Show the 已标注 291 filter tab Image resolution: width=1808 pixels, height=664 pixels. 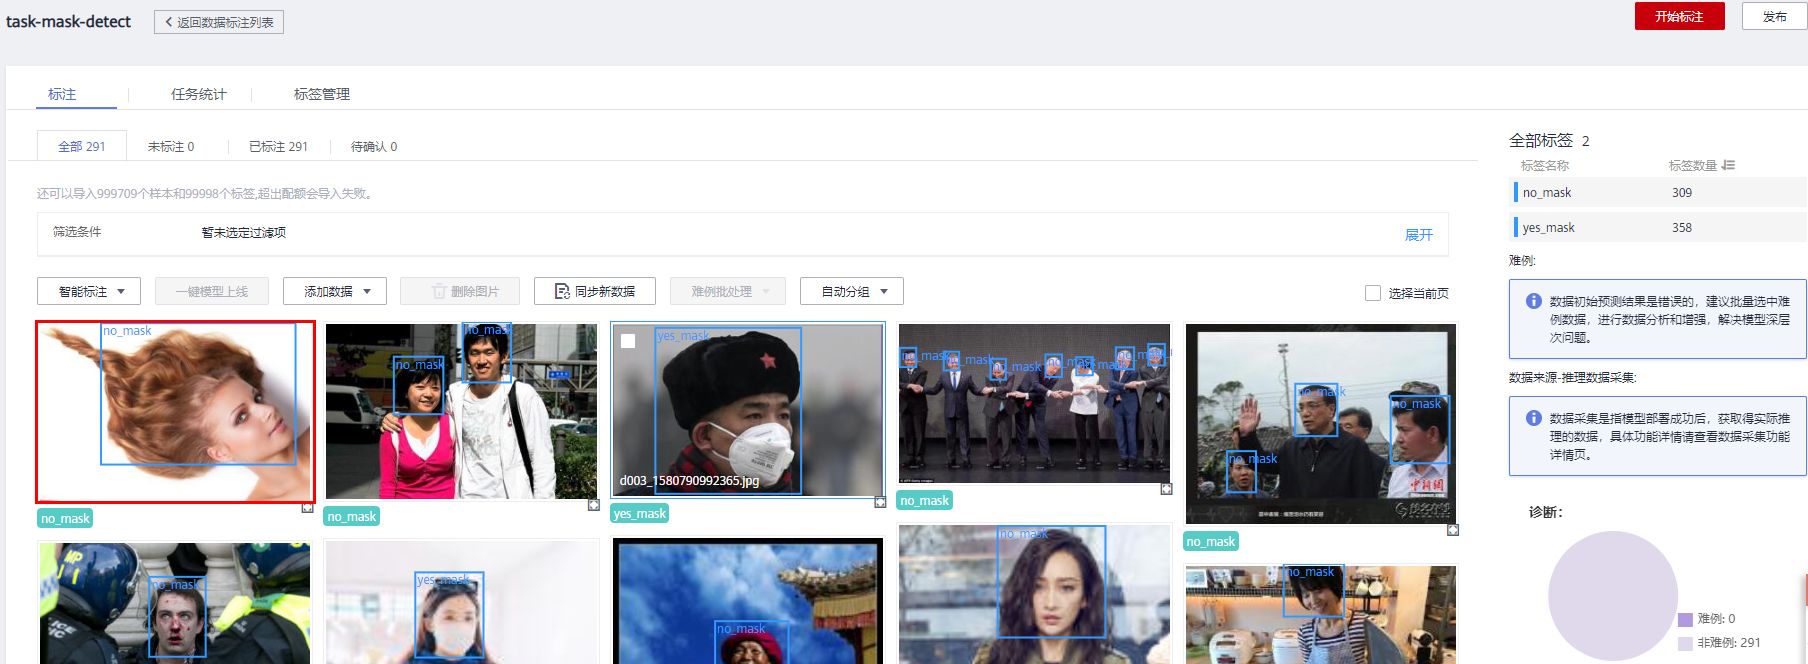coord(278,146)
